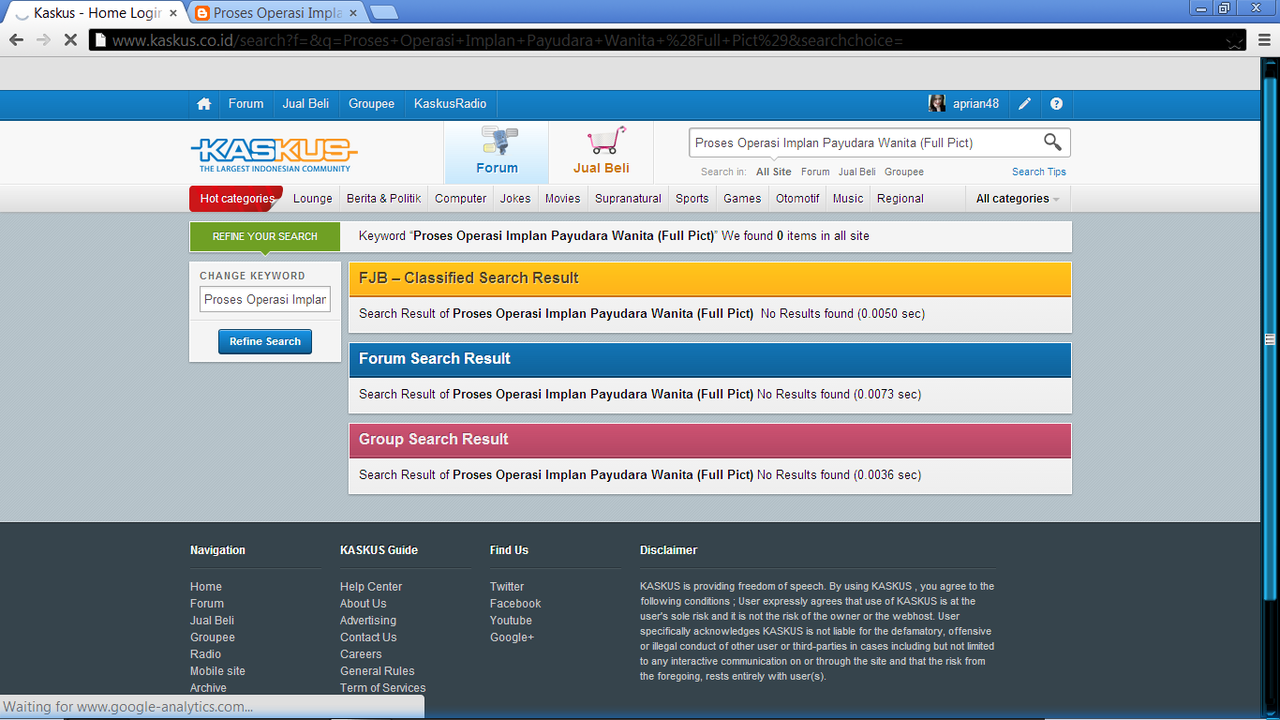Select the Computer category
Screen dimensions: 1280x720
pos(460,198)
